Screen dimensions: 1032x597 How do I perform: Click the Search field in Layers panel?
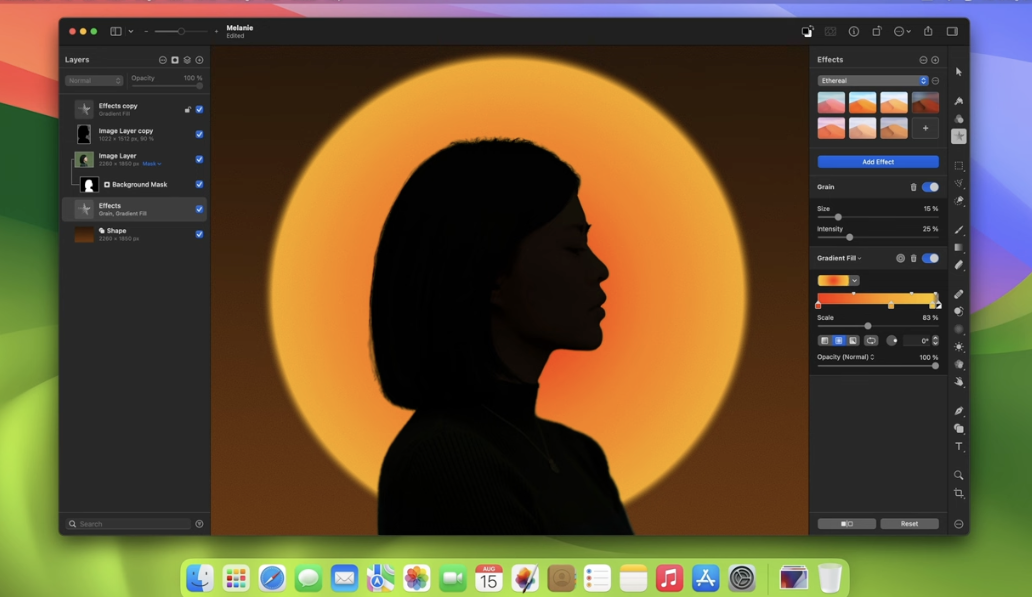[x=129, y=524]
